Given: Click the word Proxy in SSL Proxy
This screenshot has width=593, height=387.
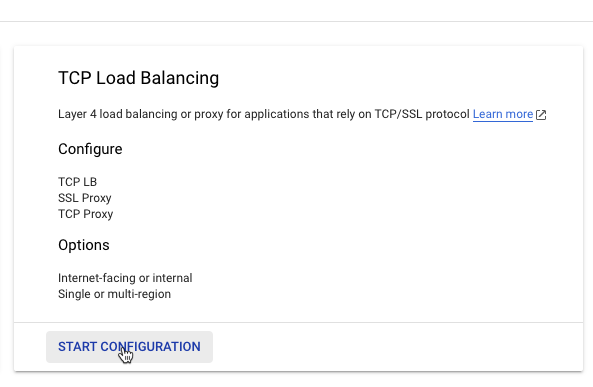Looking at the screenshot, I should click(x=97, y=198).
